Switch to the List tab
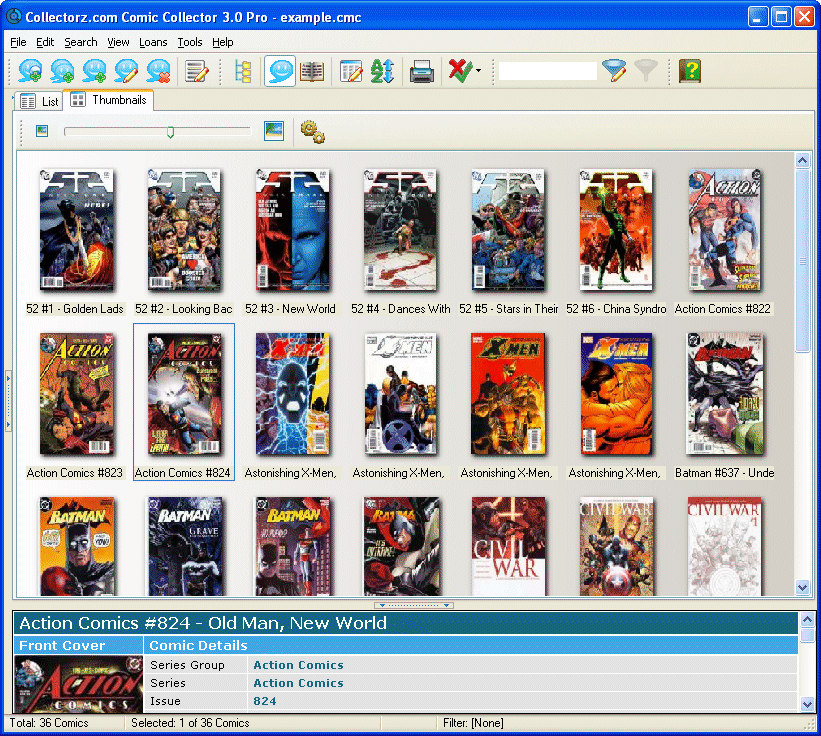Viewport: 821px width, 736px height. click(x=39, y=102)
